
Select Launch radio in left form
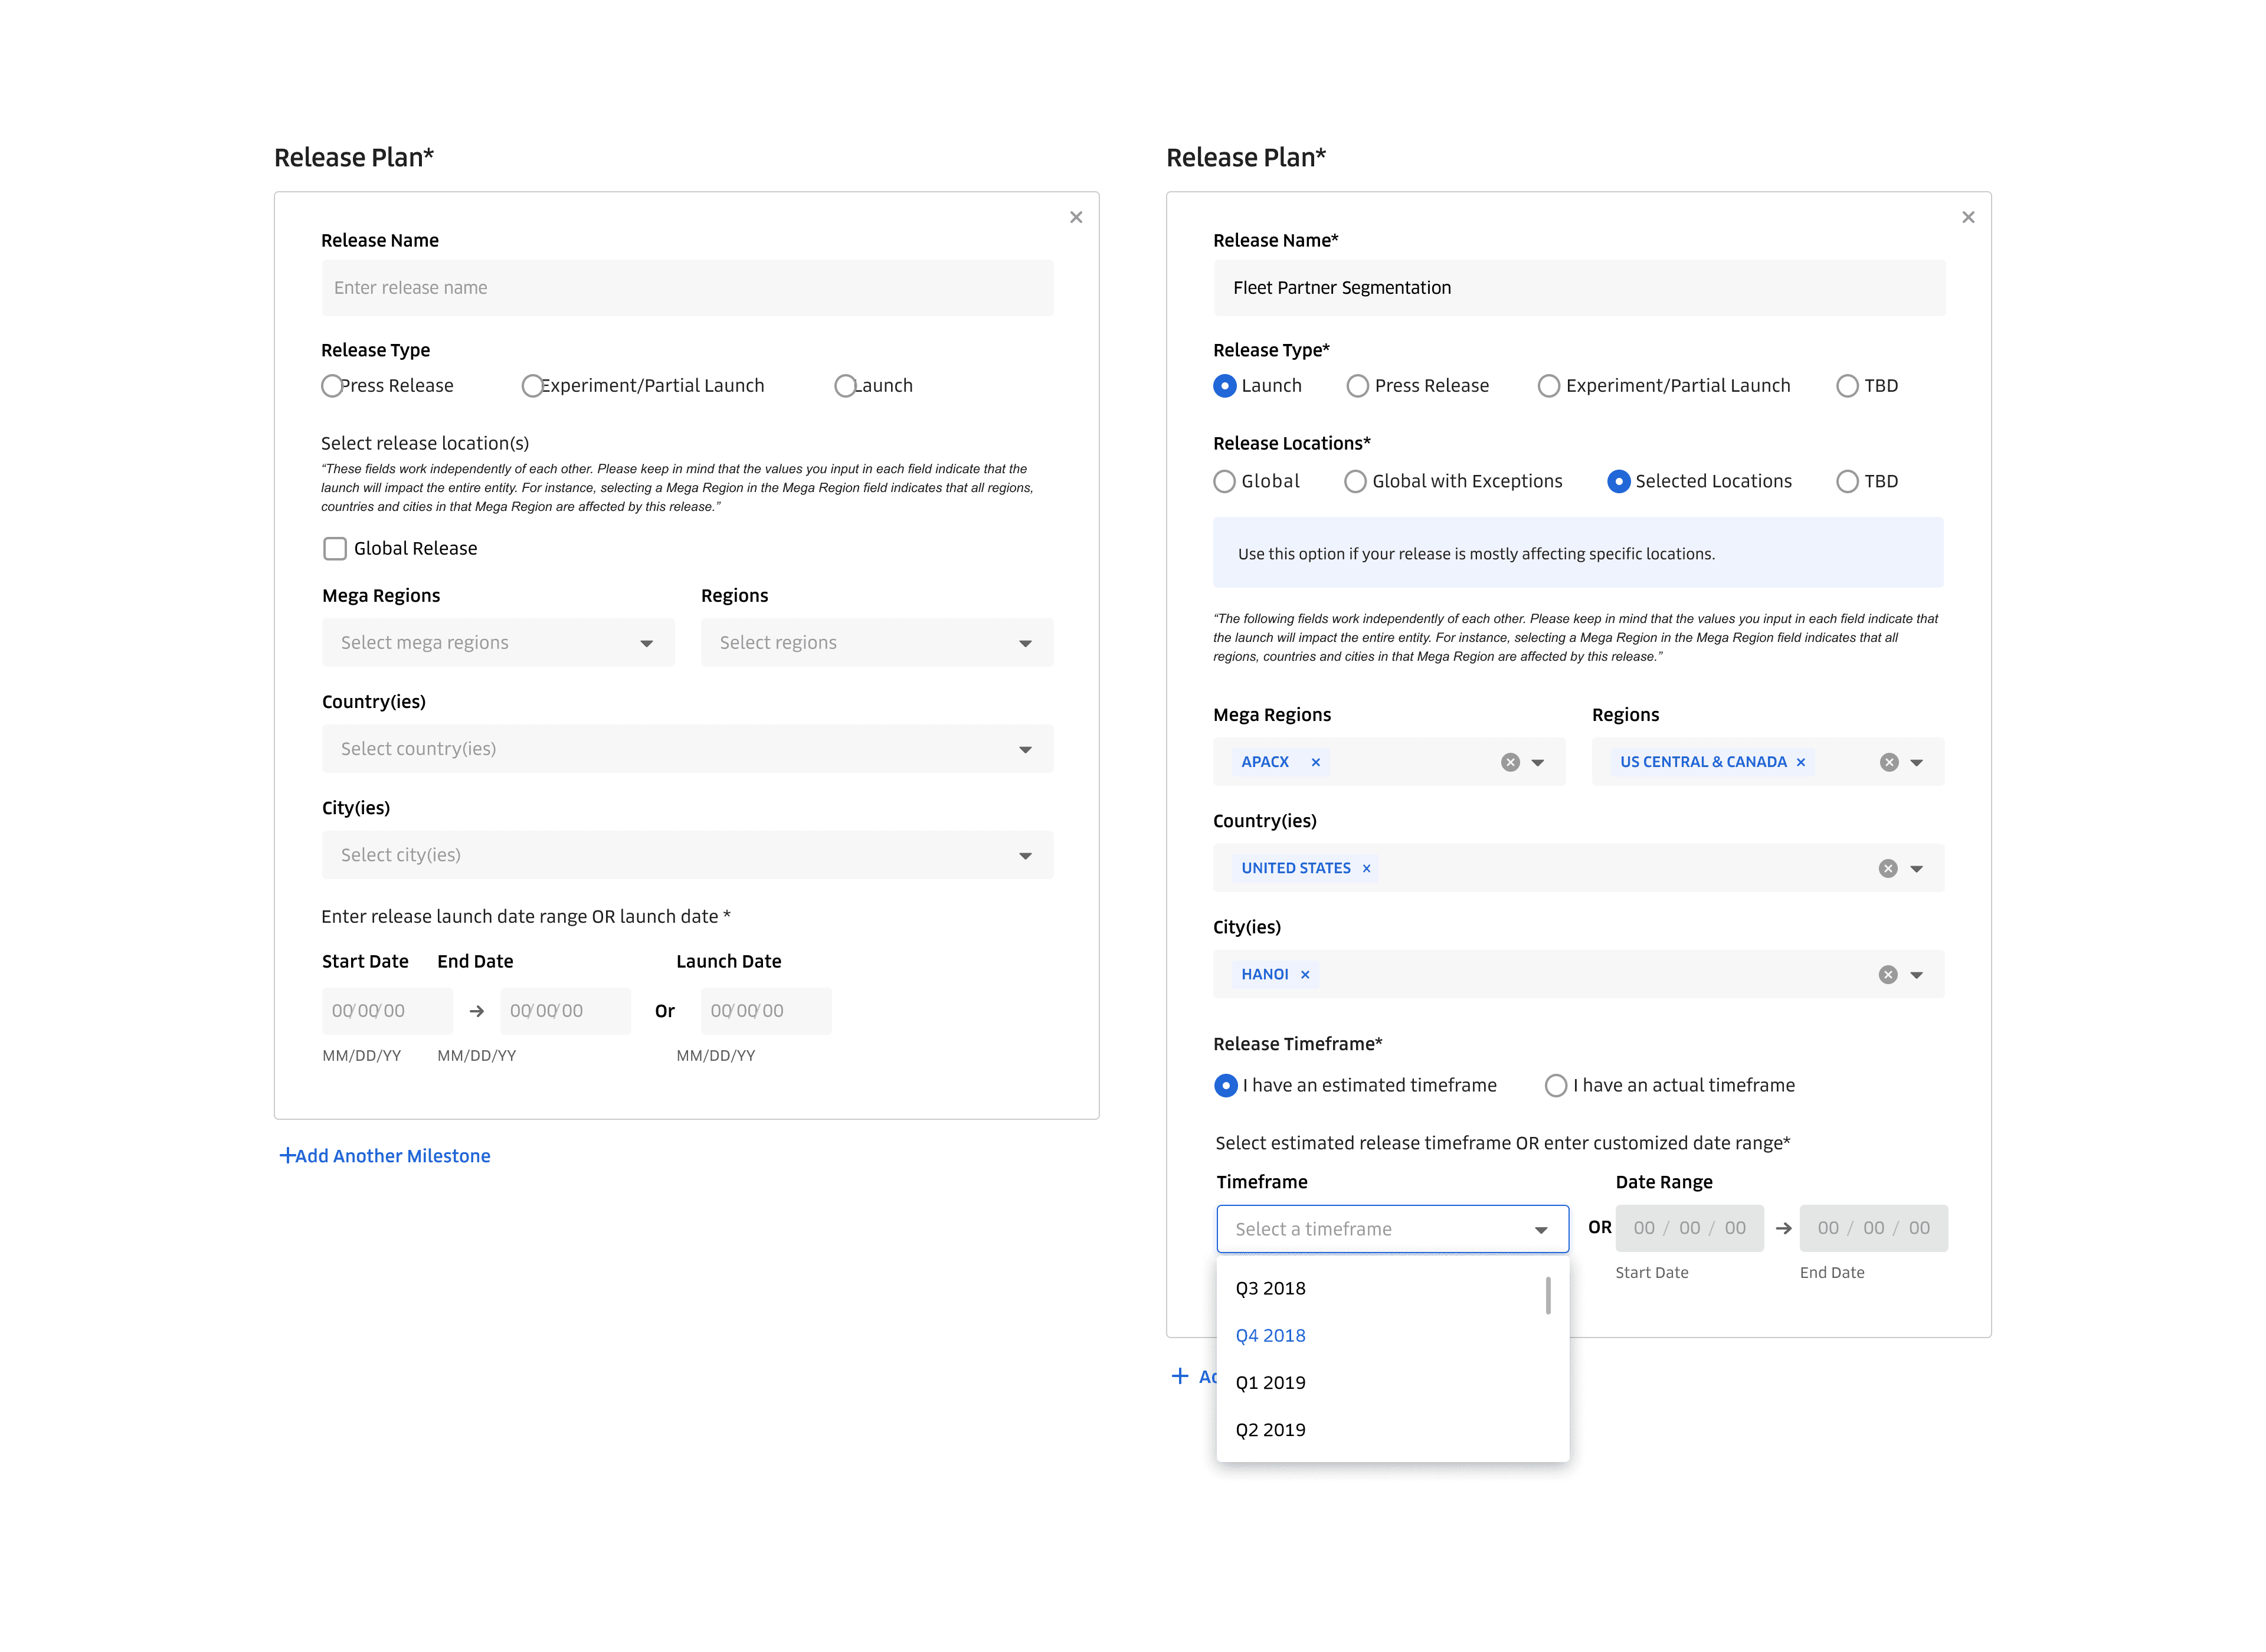pos(845,386)
